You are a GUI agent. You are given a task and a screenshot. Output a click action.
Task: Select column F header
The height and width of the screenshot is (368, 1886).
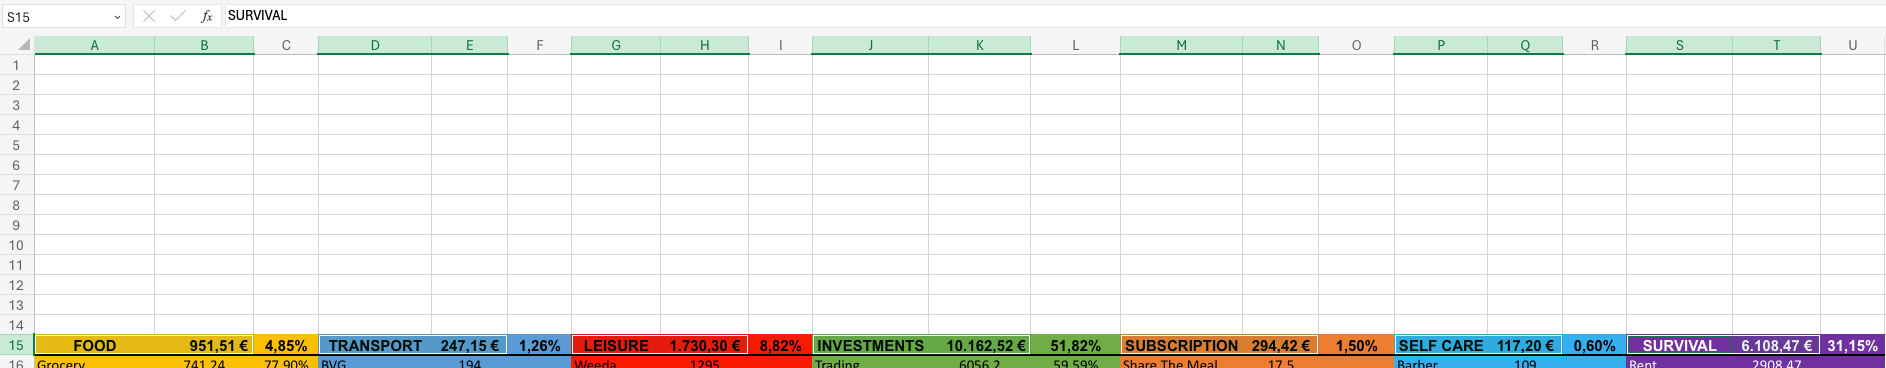tap(540, 45)
